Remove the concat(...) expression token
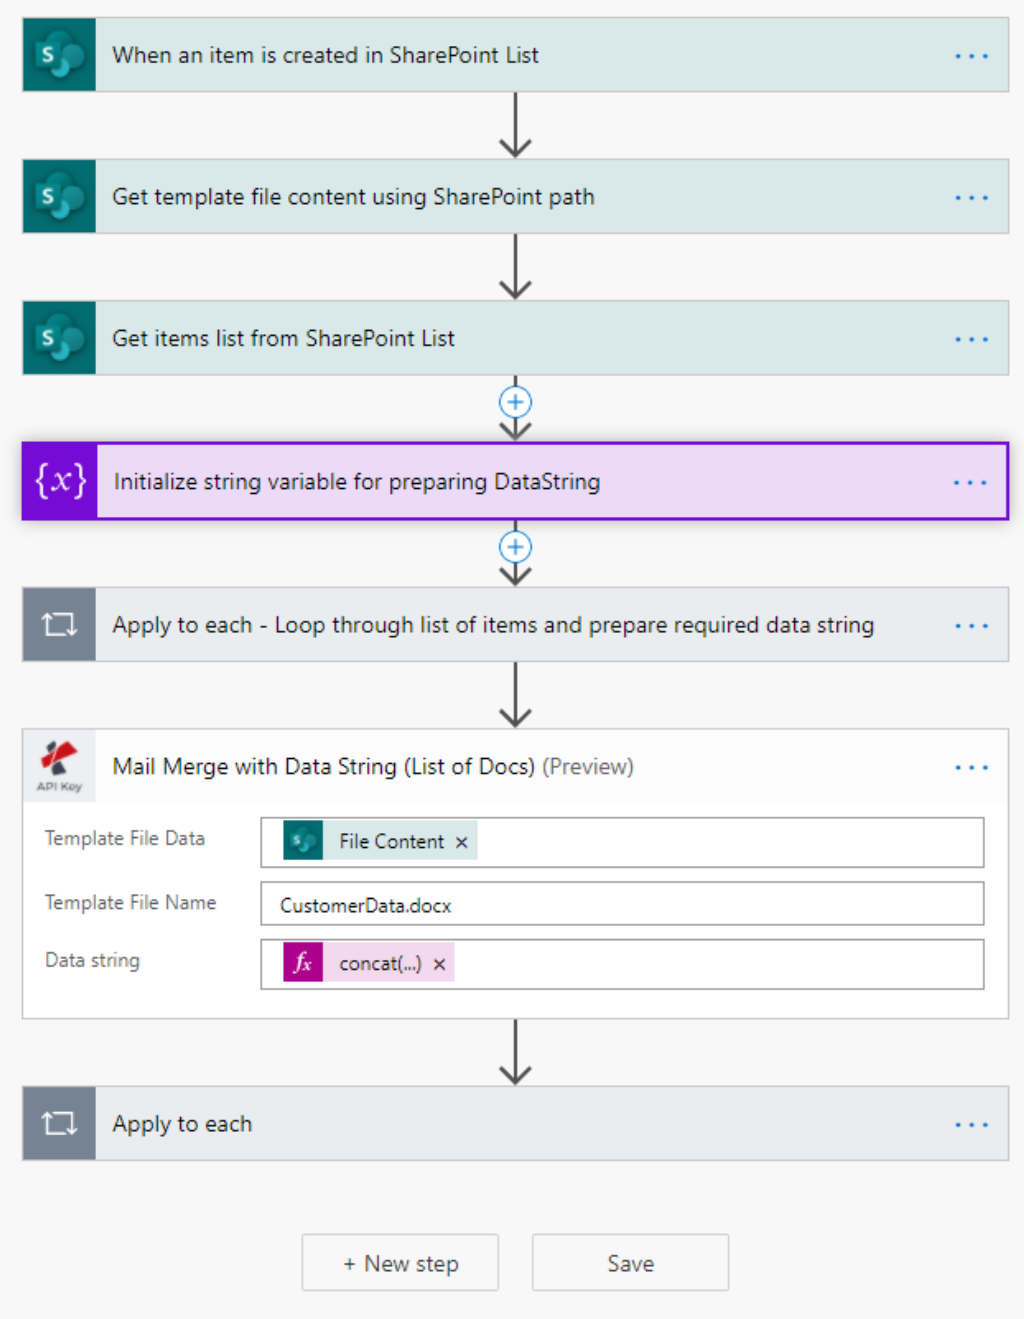 [x=439, y=965]
